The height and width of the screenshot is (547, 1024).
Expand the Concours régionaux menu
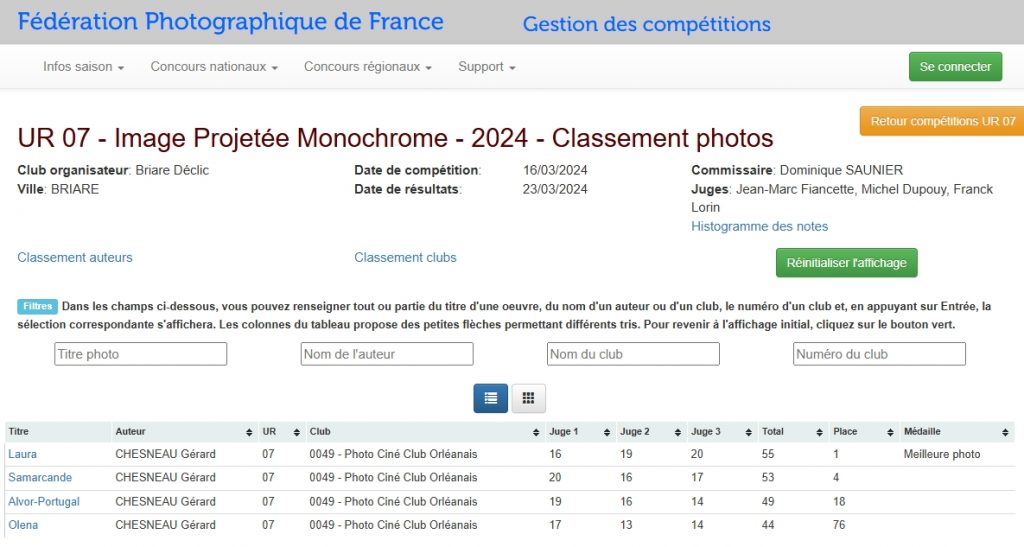point(367,67)
